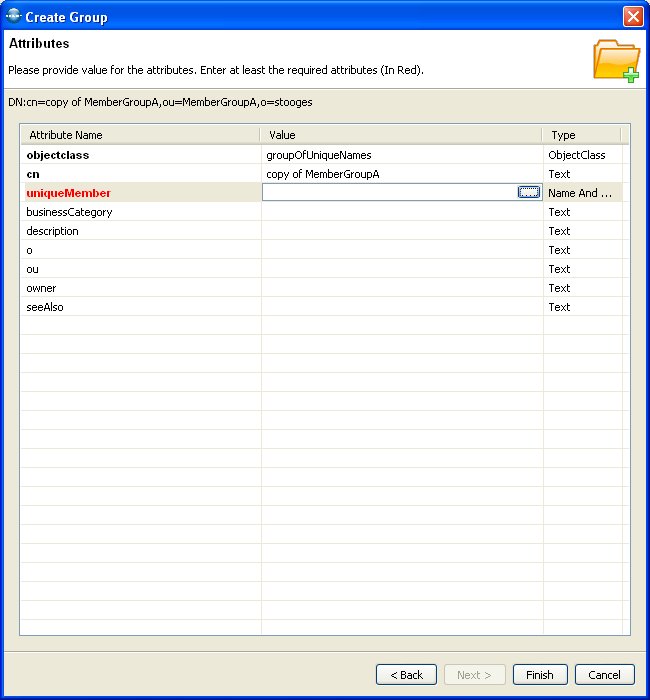Click the folder icon in the header
Image resolution: width=650 pixels, height=700 pixels.
pos(616,60)
